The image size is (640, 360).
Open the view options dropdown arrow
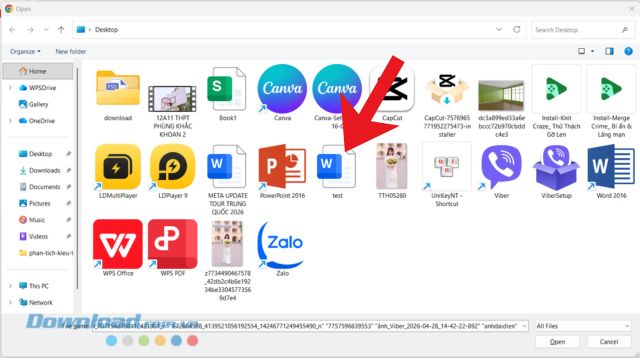(x=593, y=51)
